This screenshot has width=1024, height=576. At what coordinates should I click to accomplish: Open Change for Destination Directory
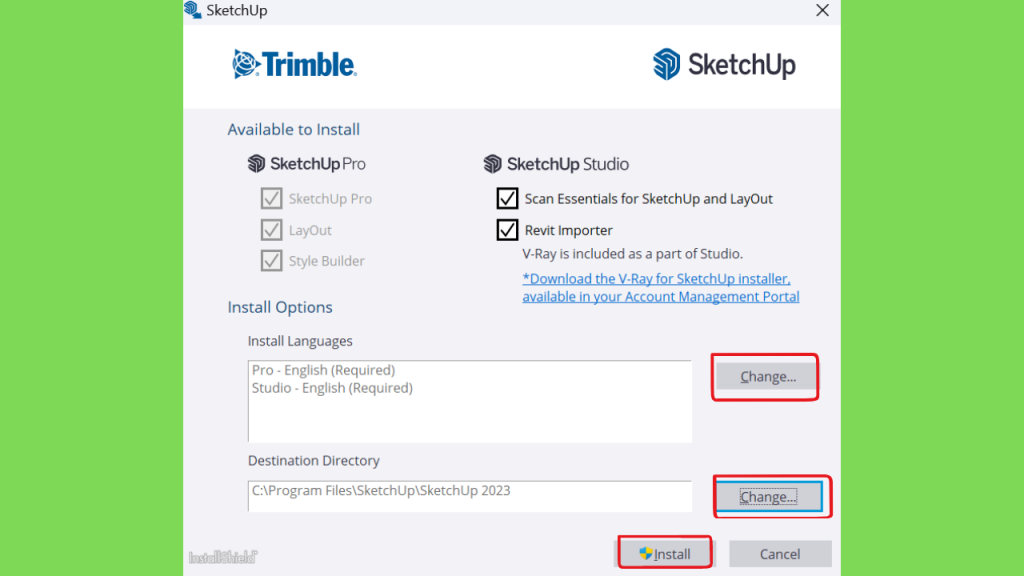click(x=769, y=497)
